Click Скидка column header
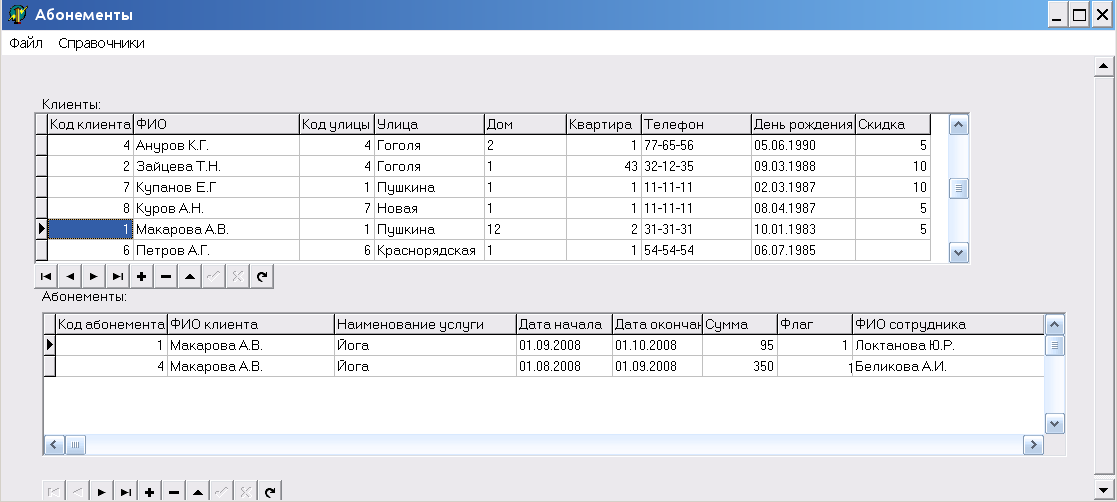Screen dimensions: 1117x502 click(x=893, y=125)
